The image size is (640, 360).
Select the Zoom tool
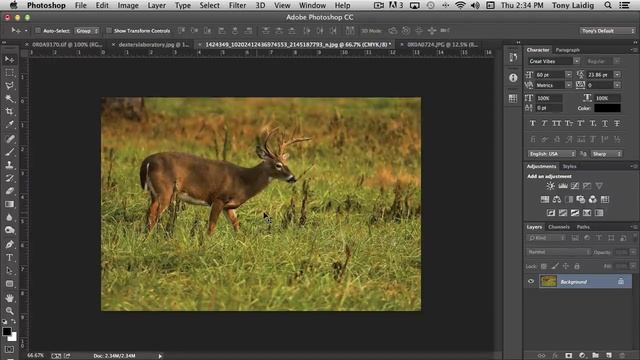click(x=9, y=311)
